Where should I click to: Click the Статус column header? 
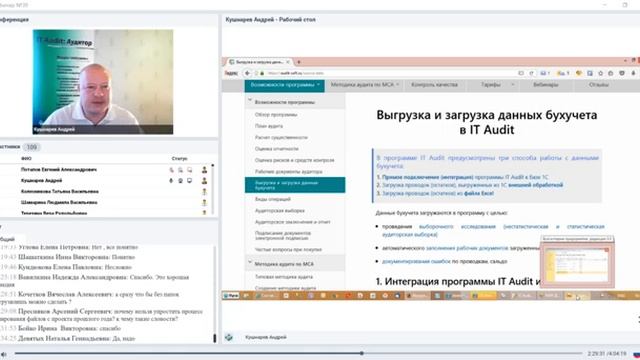pyautogui.click(x=180, y=158)
